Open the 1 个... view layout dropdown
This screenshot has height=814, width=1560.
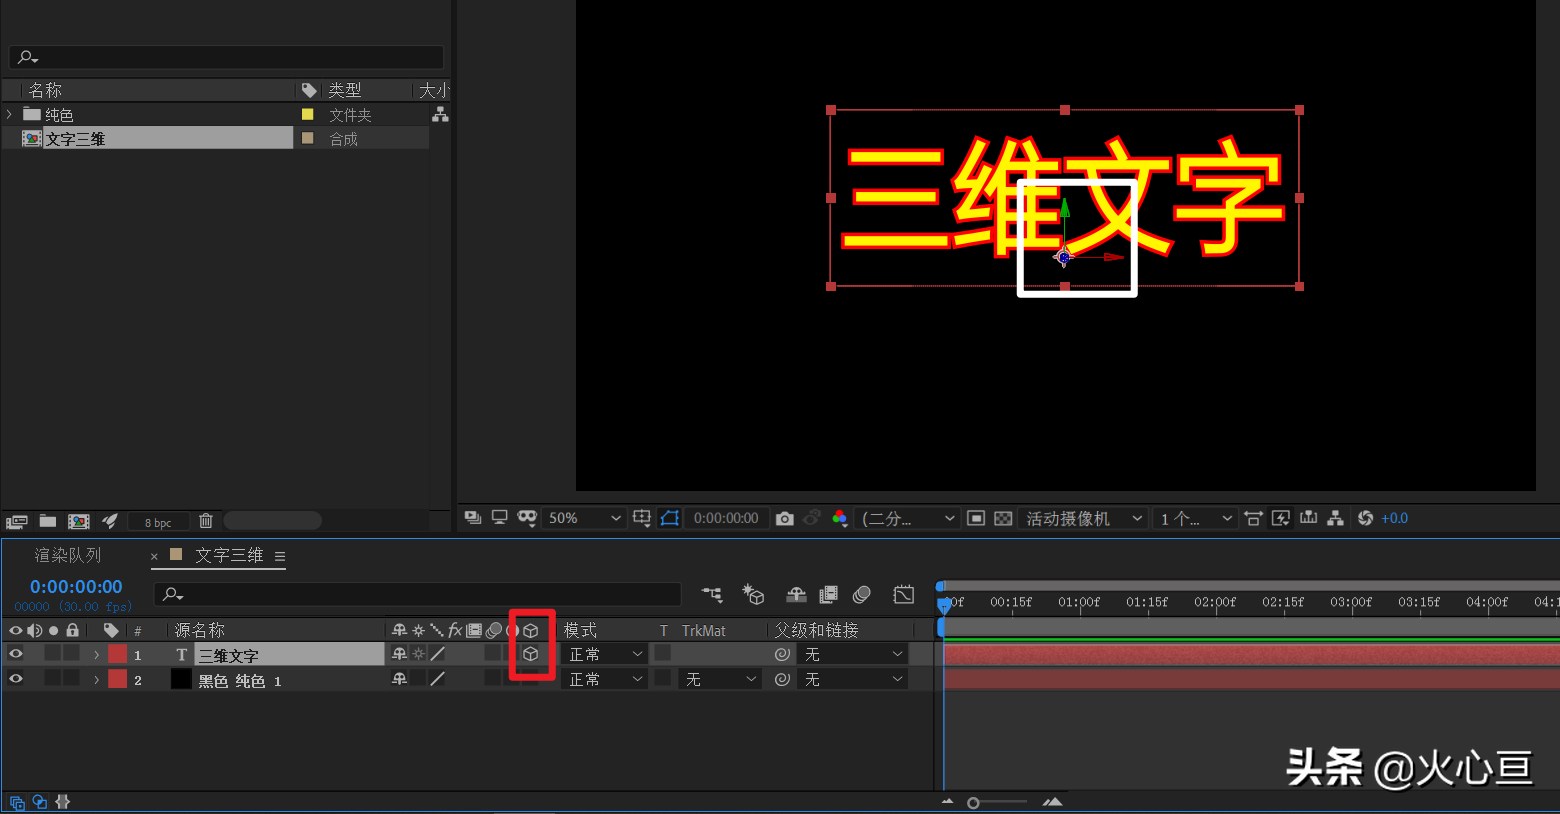pyautogui.click(x=1195, y=518)
